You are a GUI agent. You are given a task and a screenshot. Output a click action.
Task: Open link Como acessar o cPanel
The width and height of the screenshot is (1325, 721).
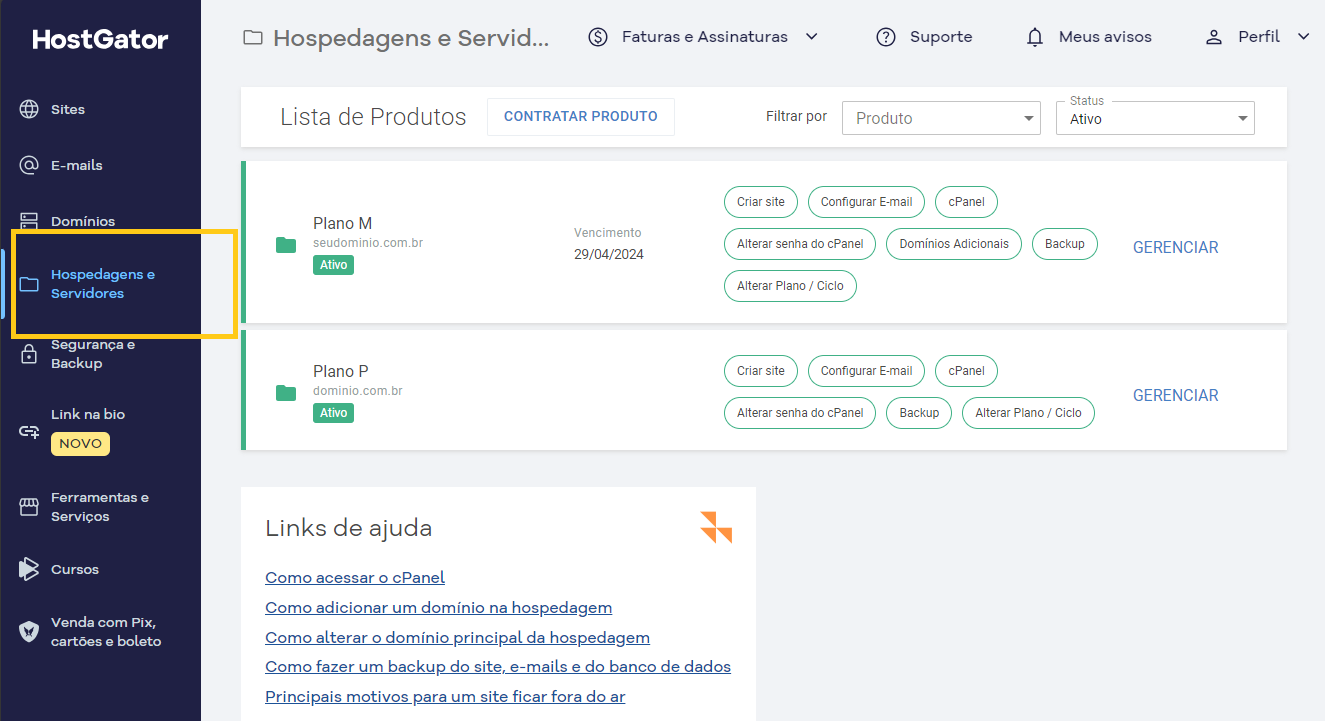click(355, 577)
